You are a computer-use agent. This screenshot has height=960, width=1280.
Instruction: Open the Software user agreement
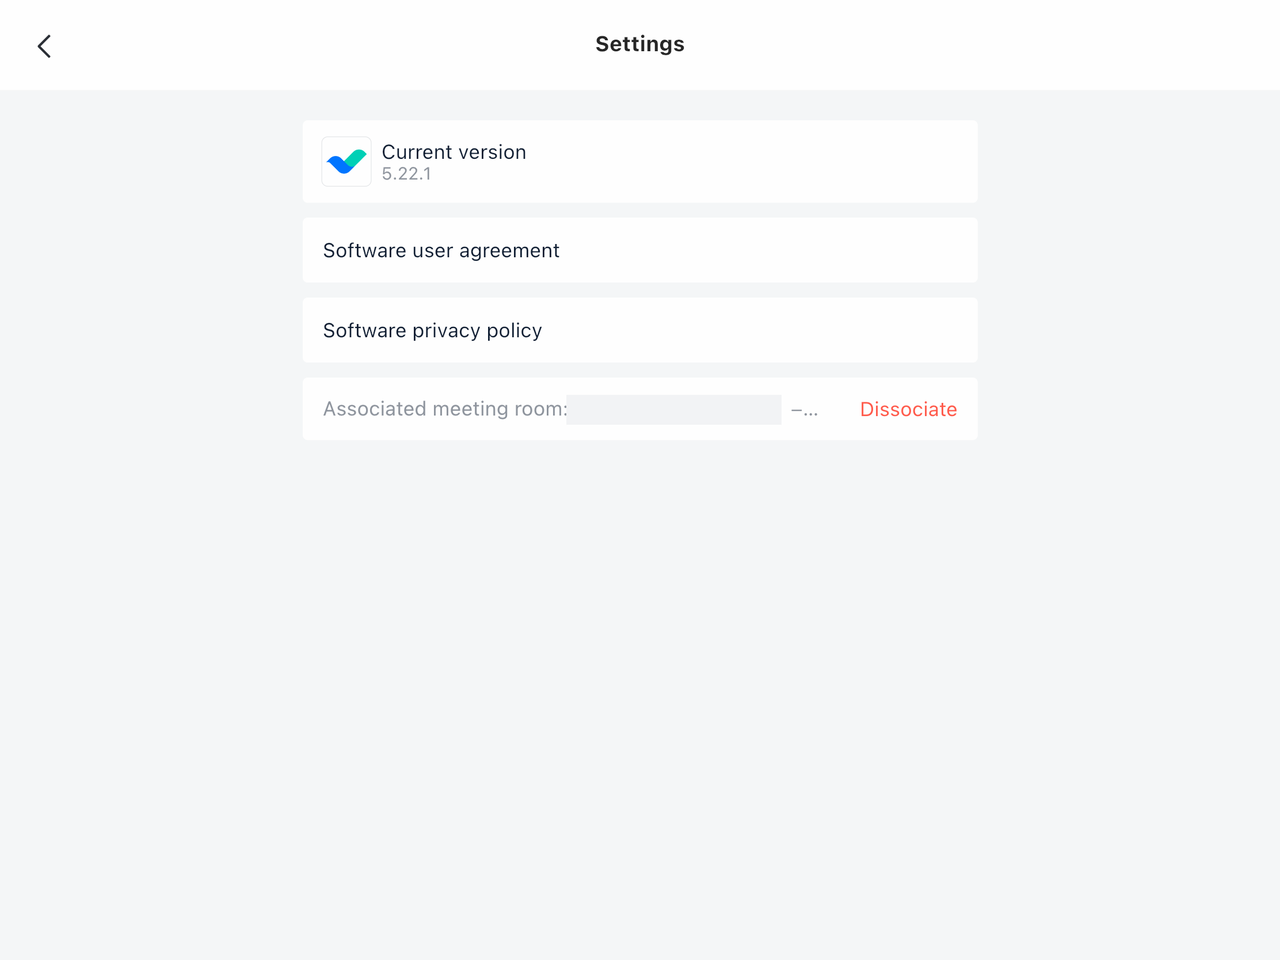pyautogui.click(x=441, y=251)
